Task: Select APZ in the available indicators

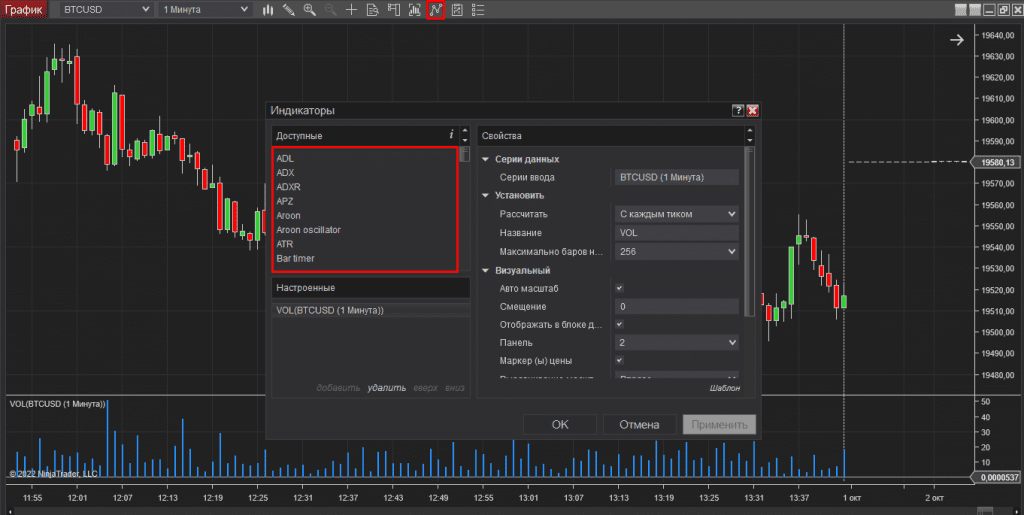Action: [x=285, y=202]
